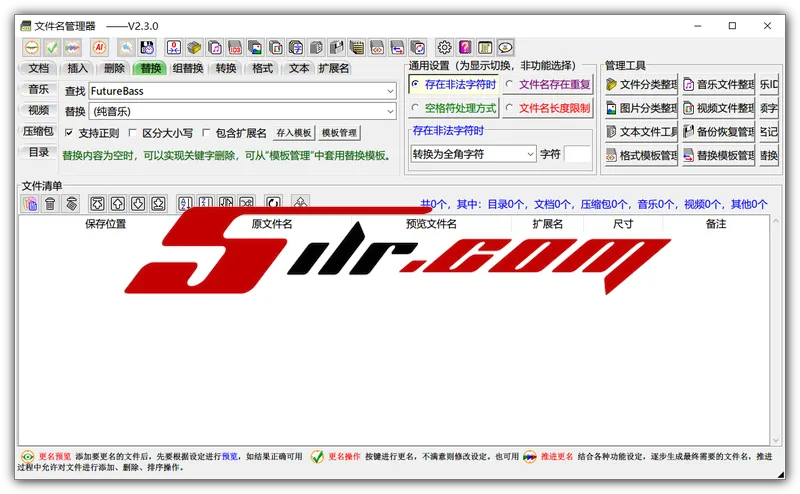The image size is (800, 494).
Task: Click the 保存位置 column header
Action: pos(105,224)
